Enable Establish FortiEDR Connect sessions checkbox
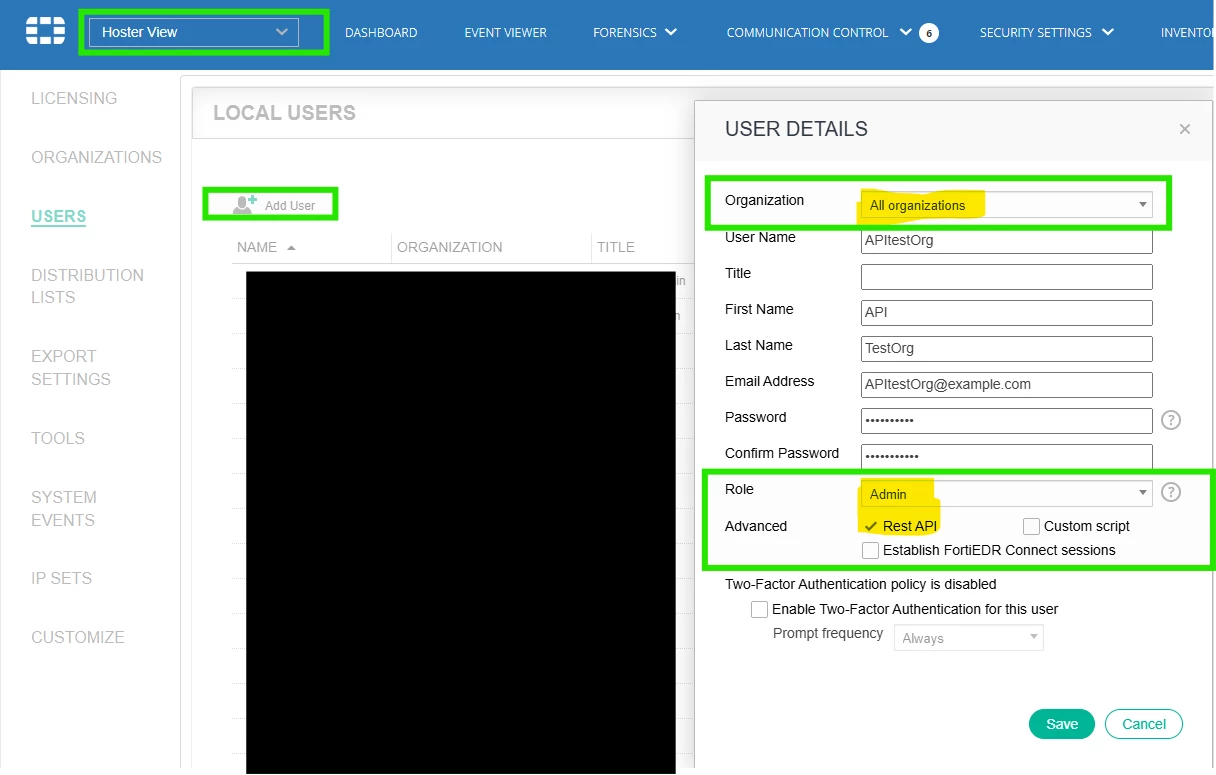 pyautogui.click(x=870, y=550)
